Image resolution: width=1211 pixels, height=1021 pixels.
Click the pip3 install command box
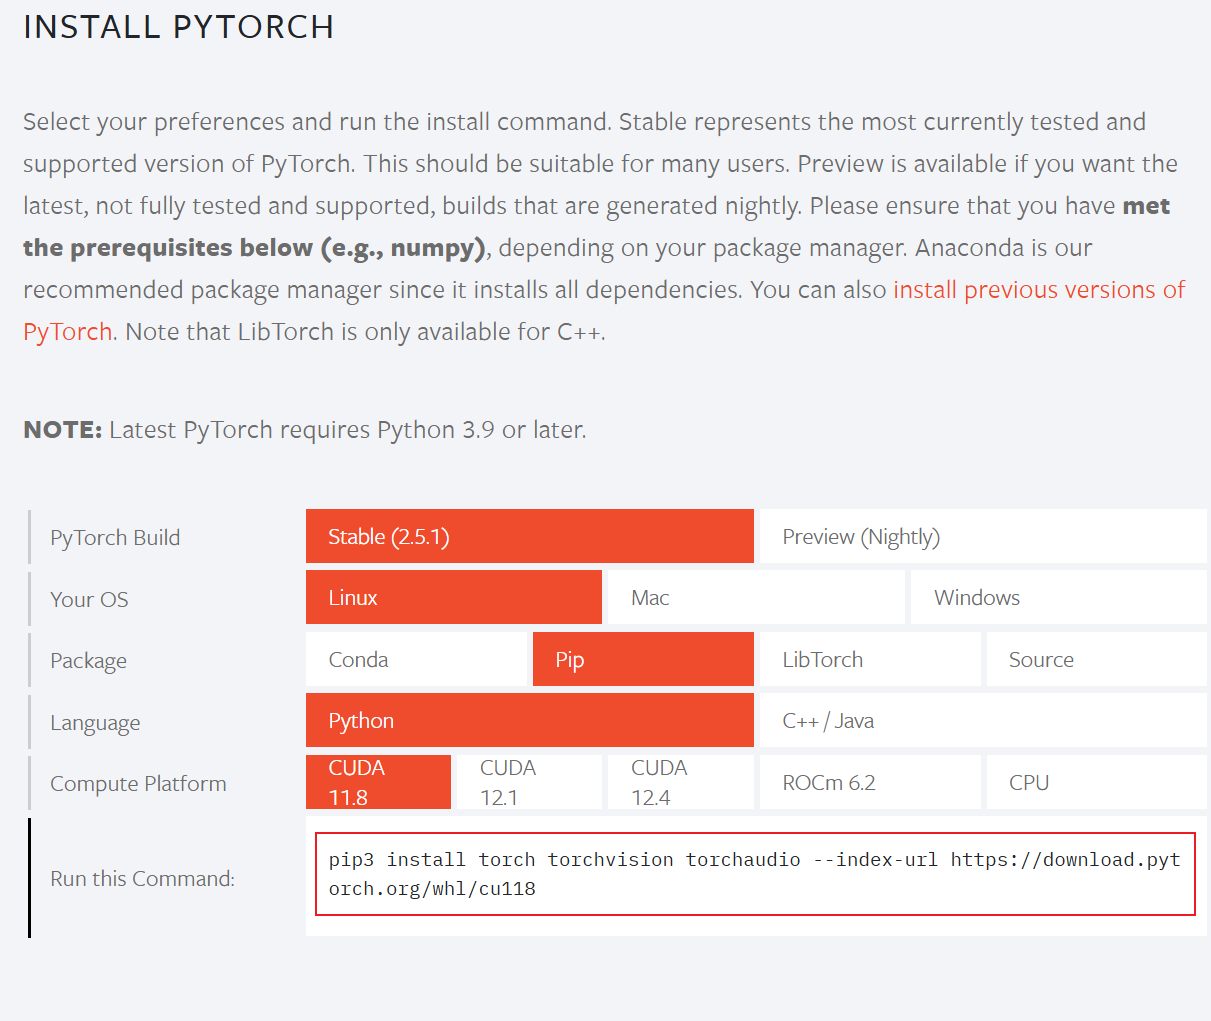755,874
